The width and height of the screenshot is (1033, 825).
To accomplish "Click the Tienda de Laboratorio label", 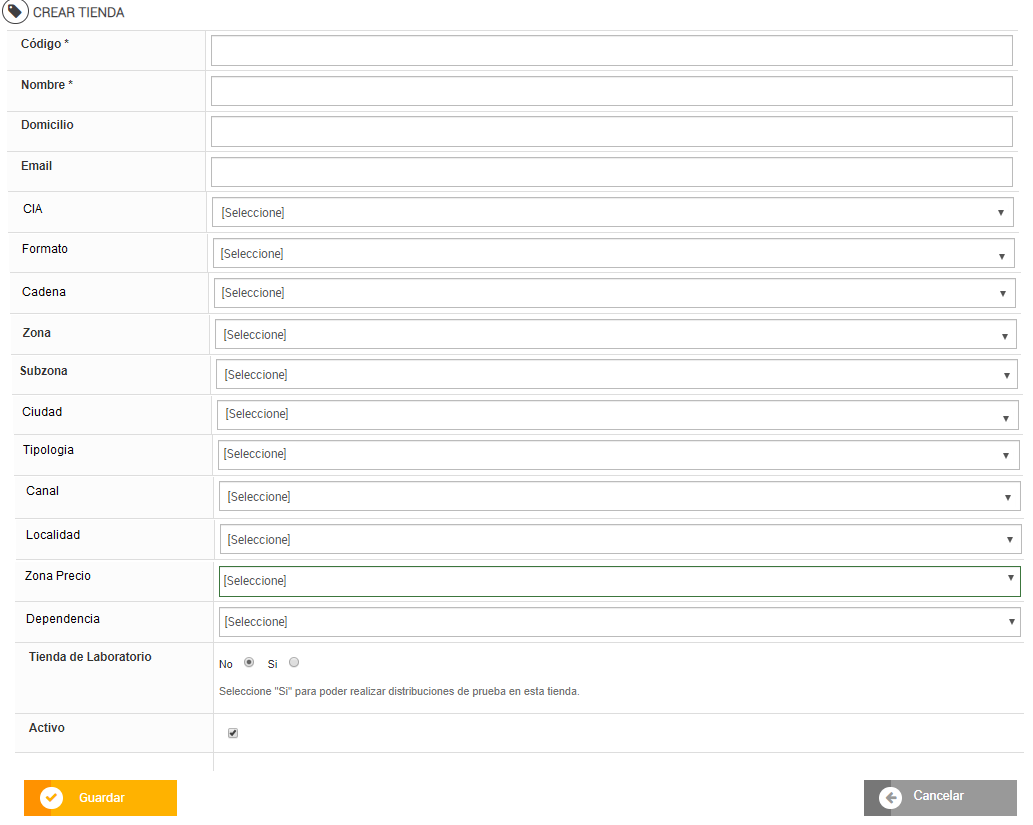I will [90, 657].
